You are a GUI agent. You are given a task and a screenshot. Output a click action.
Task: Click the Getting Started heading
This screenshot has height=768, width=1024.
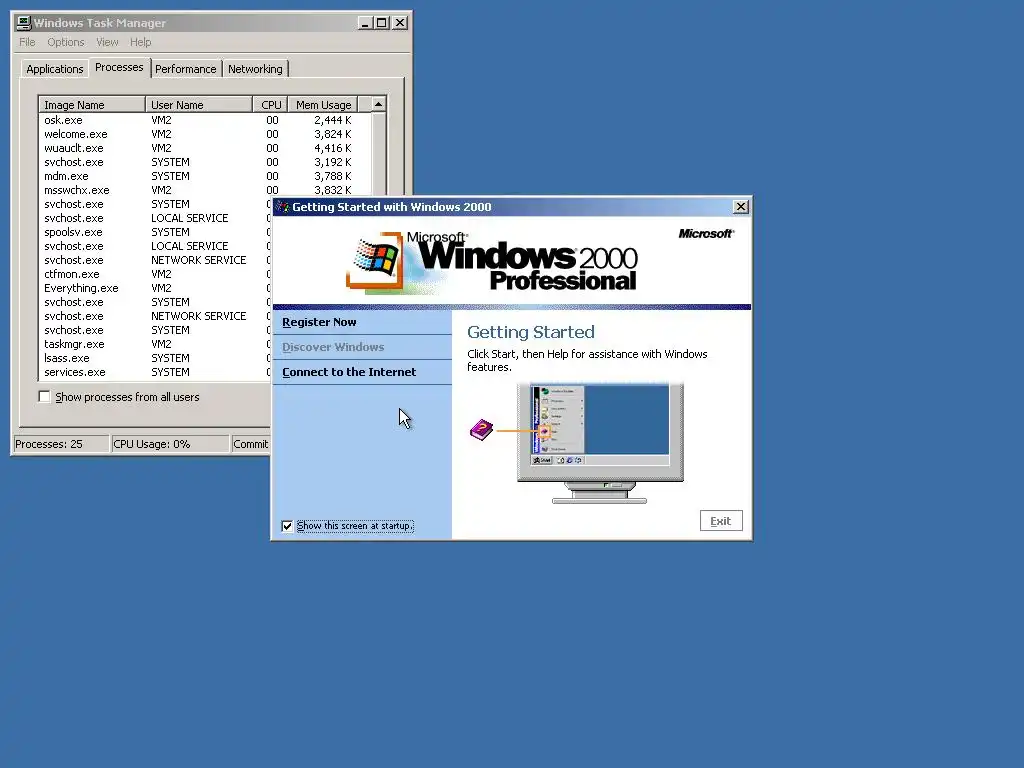tap(531, 332)
